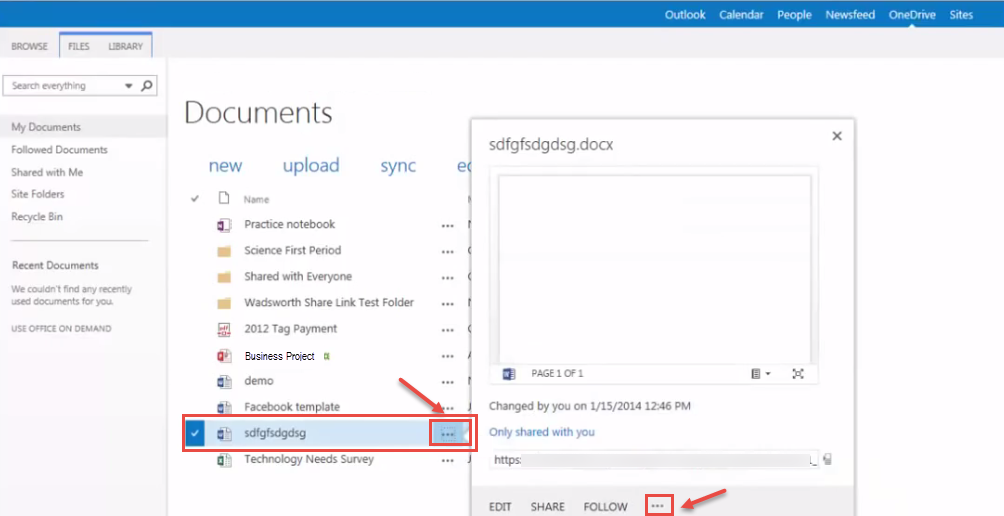The width and height of the screenshot is (1004, 516).
Task: Open the 2012 Tag Payment file
Action: point(291,328)
